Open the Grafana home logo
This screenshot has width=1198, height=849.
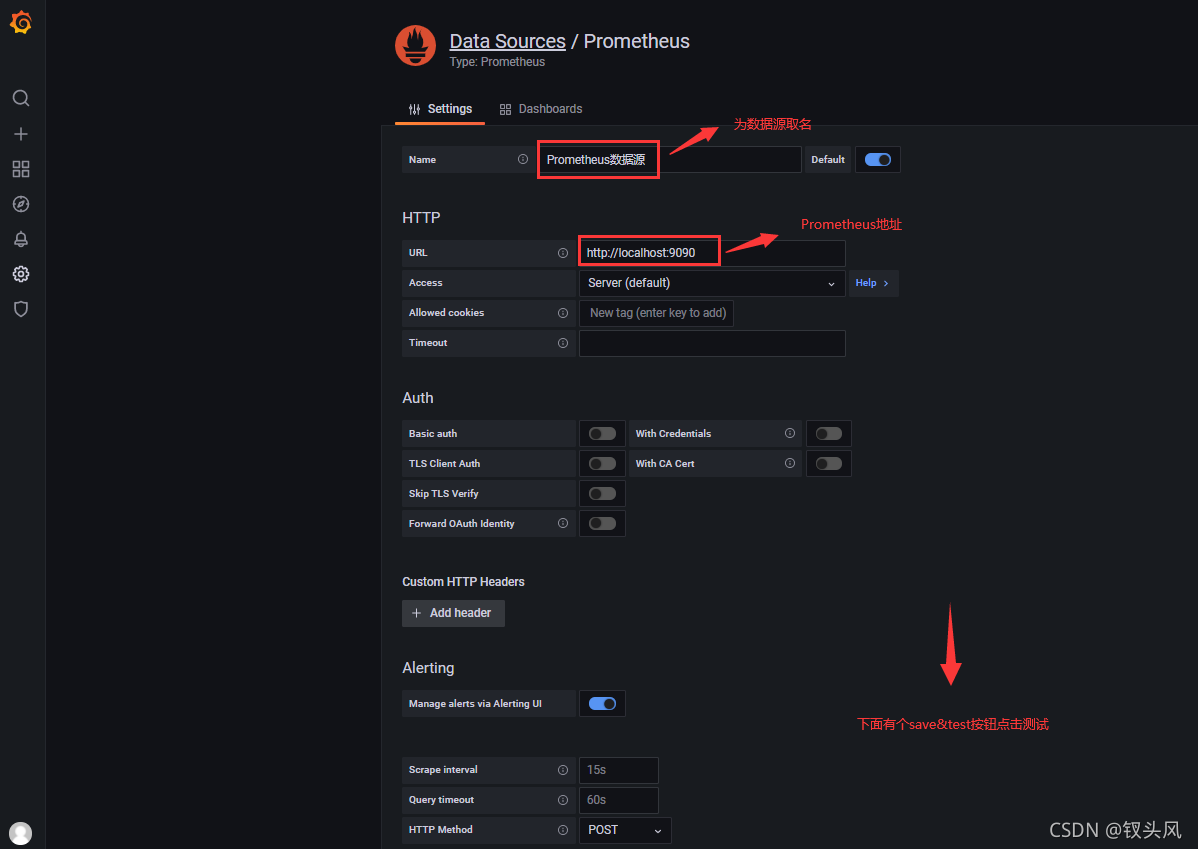pyautogui.click(x=21, y=23)
